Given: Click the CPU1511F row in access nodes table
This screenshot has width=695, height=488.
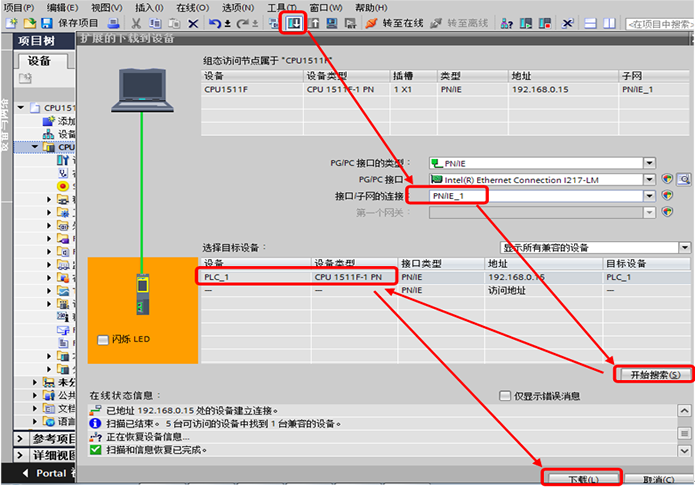Looking at the screenshot, I should (x=445, y=89).
